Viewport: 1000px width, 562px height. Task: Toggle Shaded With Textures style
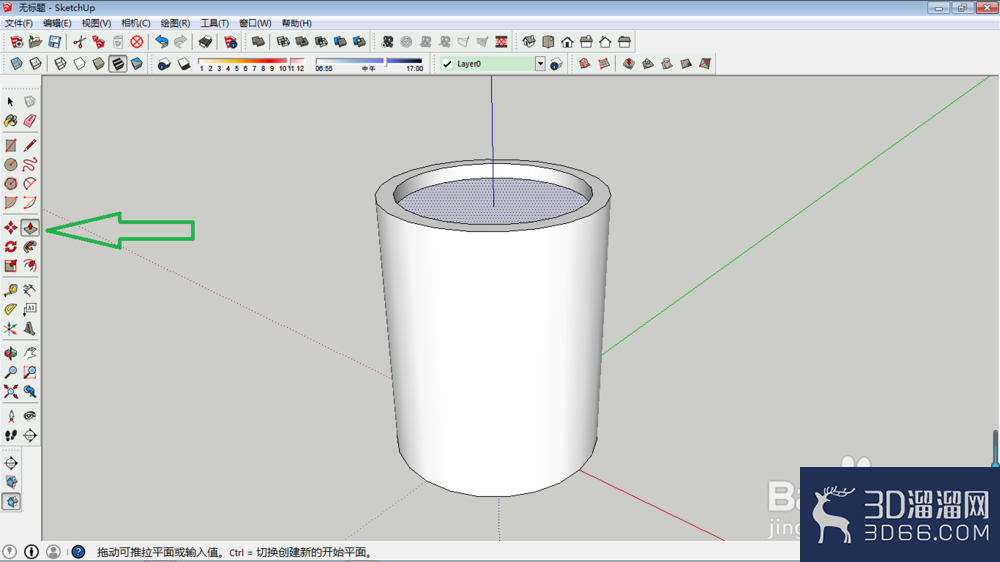coord(117,64)
